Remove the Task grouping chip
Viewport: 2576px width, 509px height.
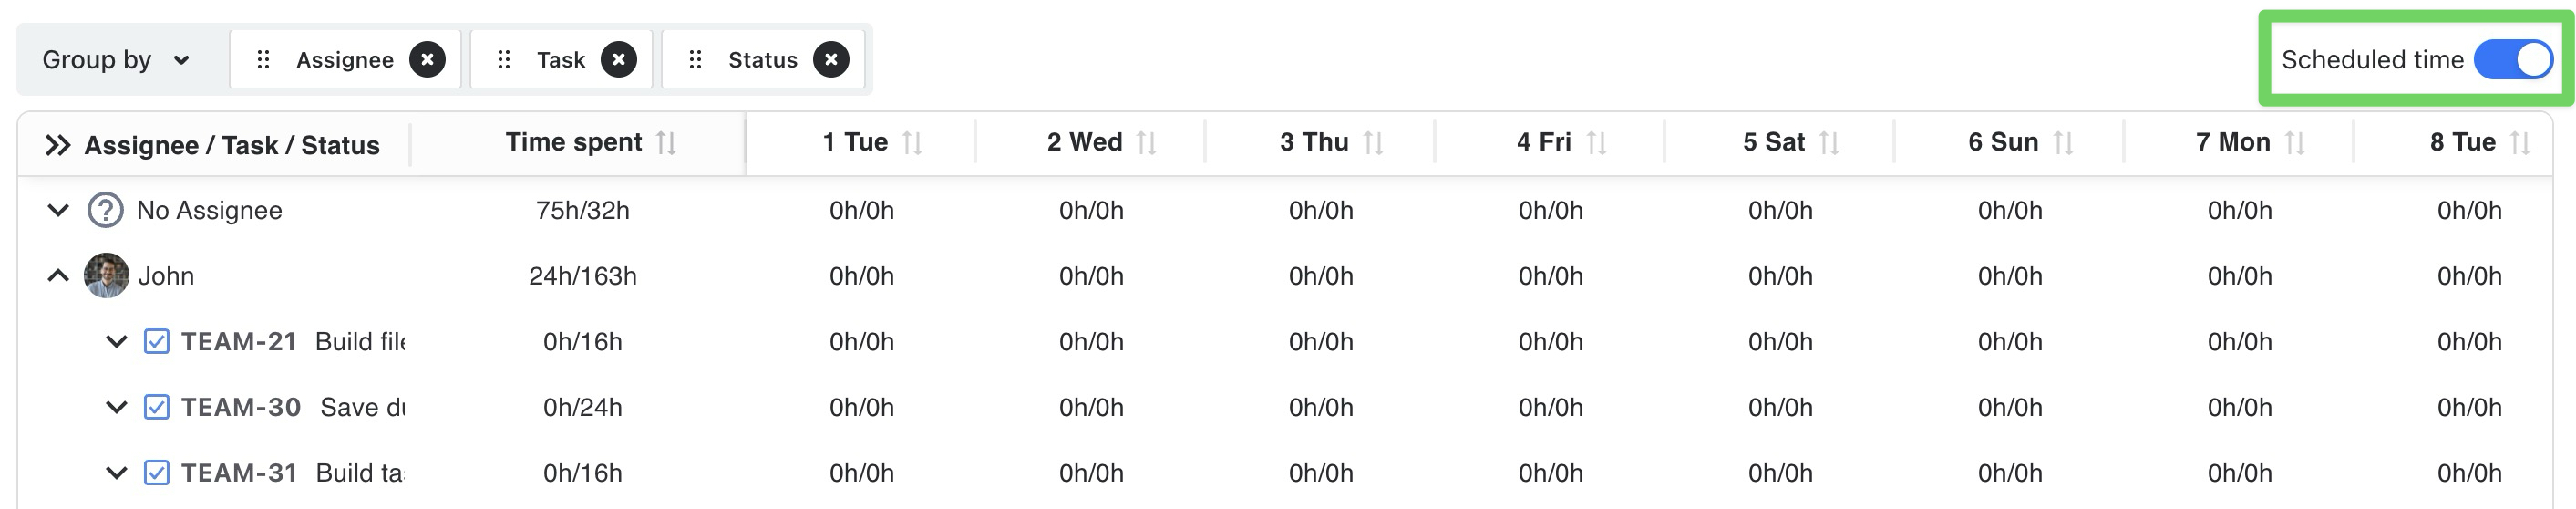[x=619, y=60]
